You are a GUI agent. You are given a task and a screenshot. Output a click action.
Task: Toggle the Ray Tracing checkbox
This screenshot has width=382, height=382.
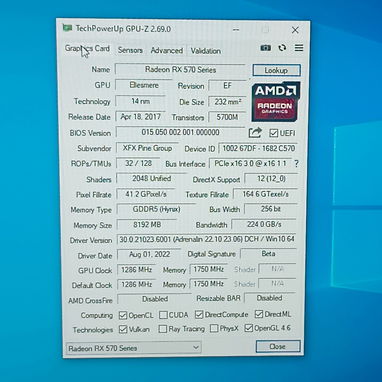[163, 329]
